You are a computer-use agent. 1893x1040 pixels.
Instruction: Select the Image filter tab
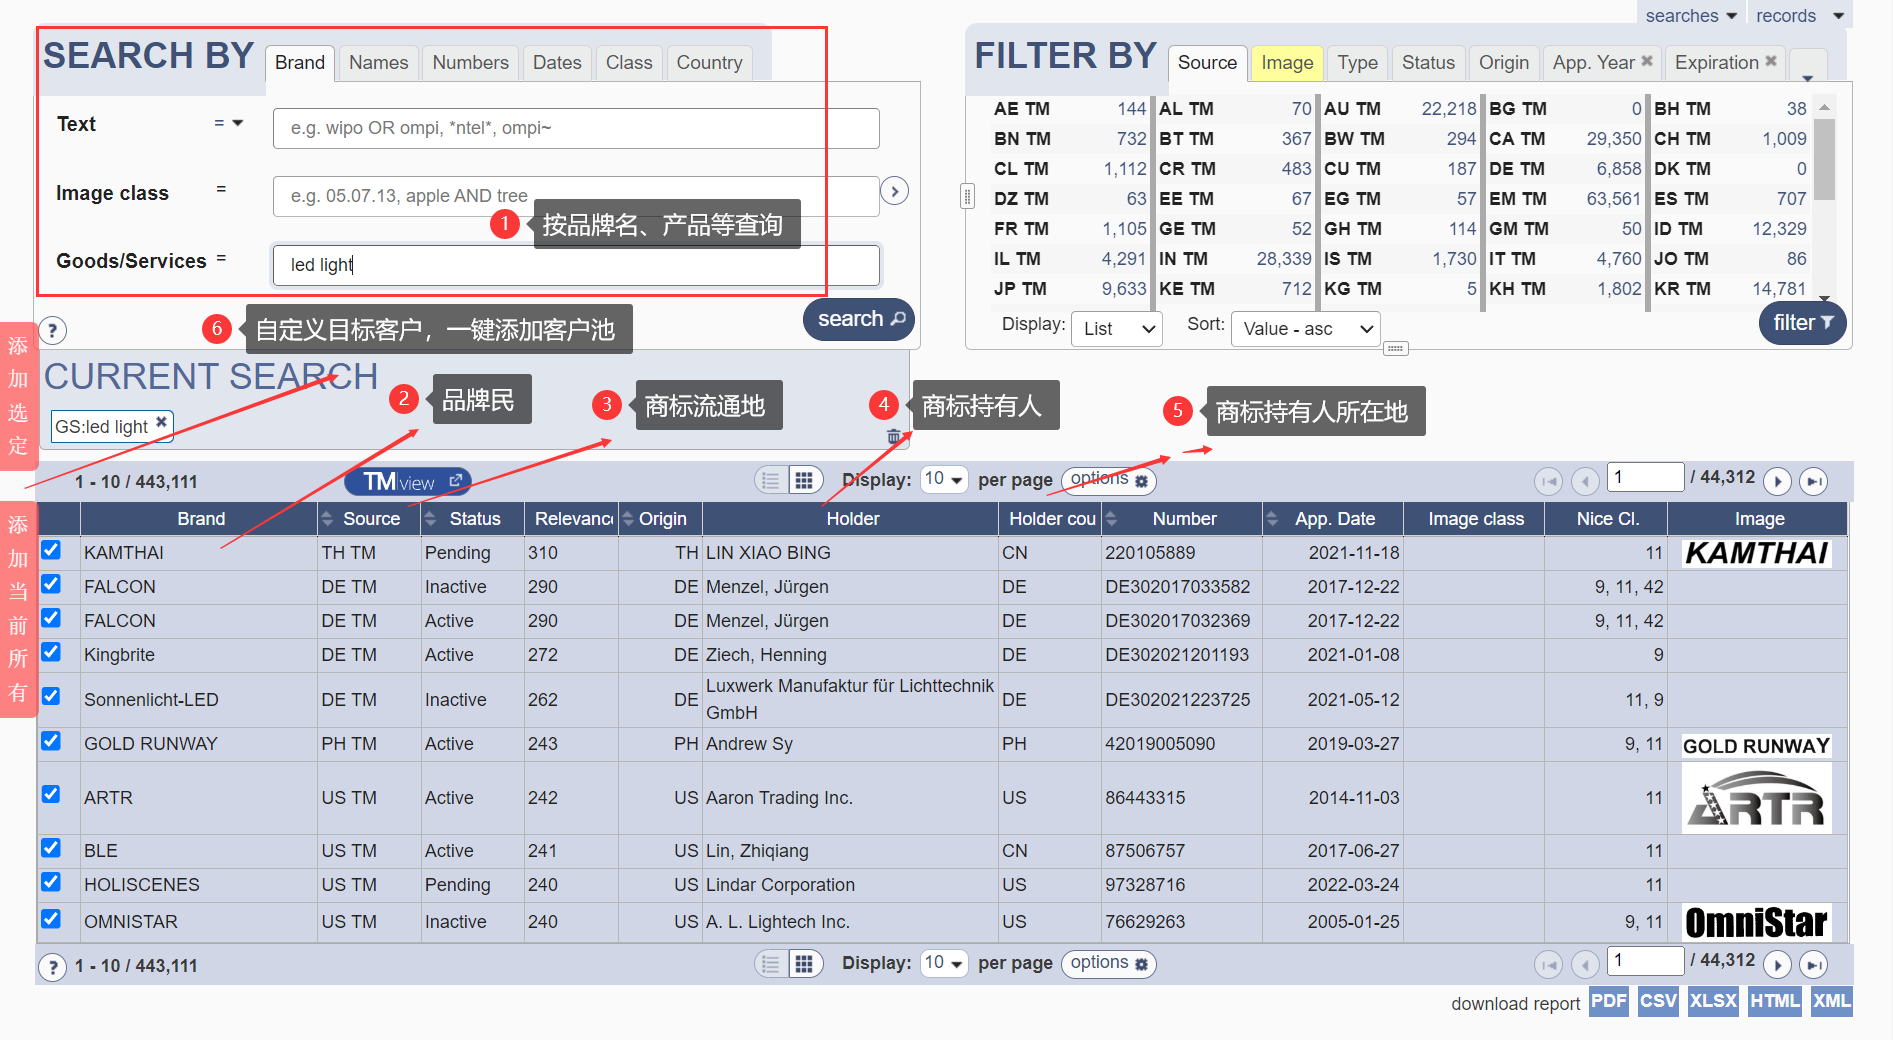pos(1287,63)
